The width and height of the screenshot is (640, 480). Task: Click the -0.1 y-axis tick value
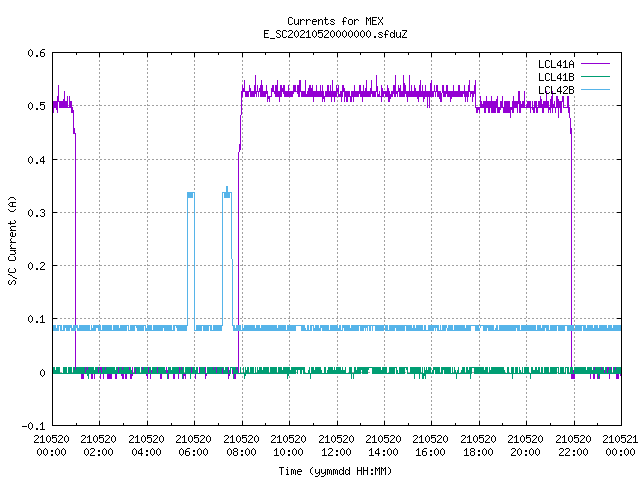pyautogui.click(x=33, y=426)
